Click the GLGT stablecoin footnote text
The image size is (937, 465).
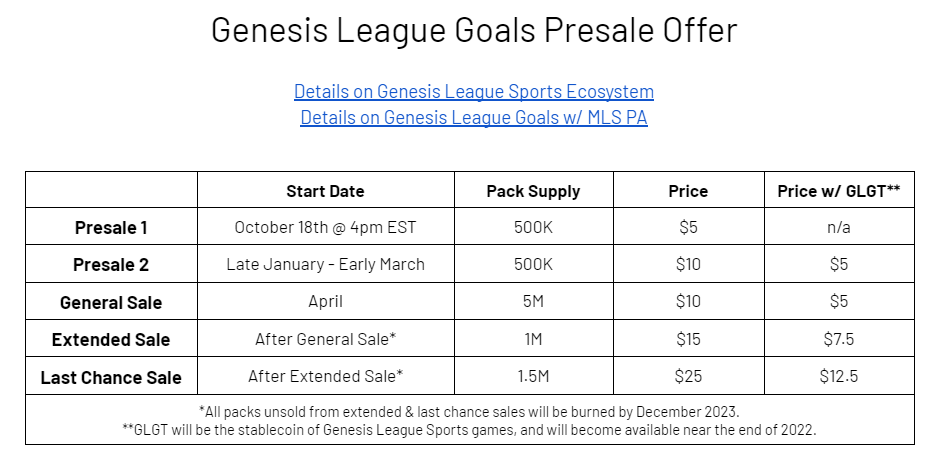[469, 429]
